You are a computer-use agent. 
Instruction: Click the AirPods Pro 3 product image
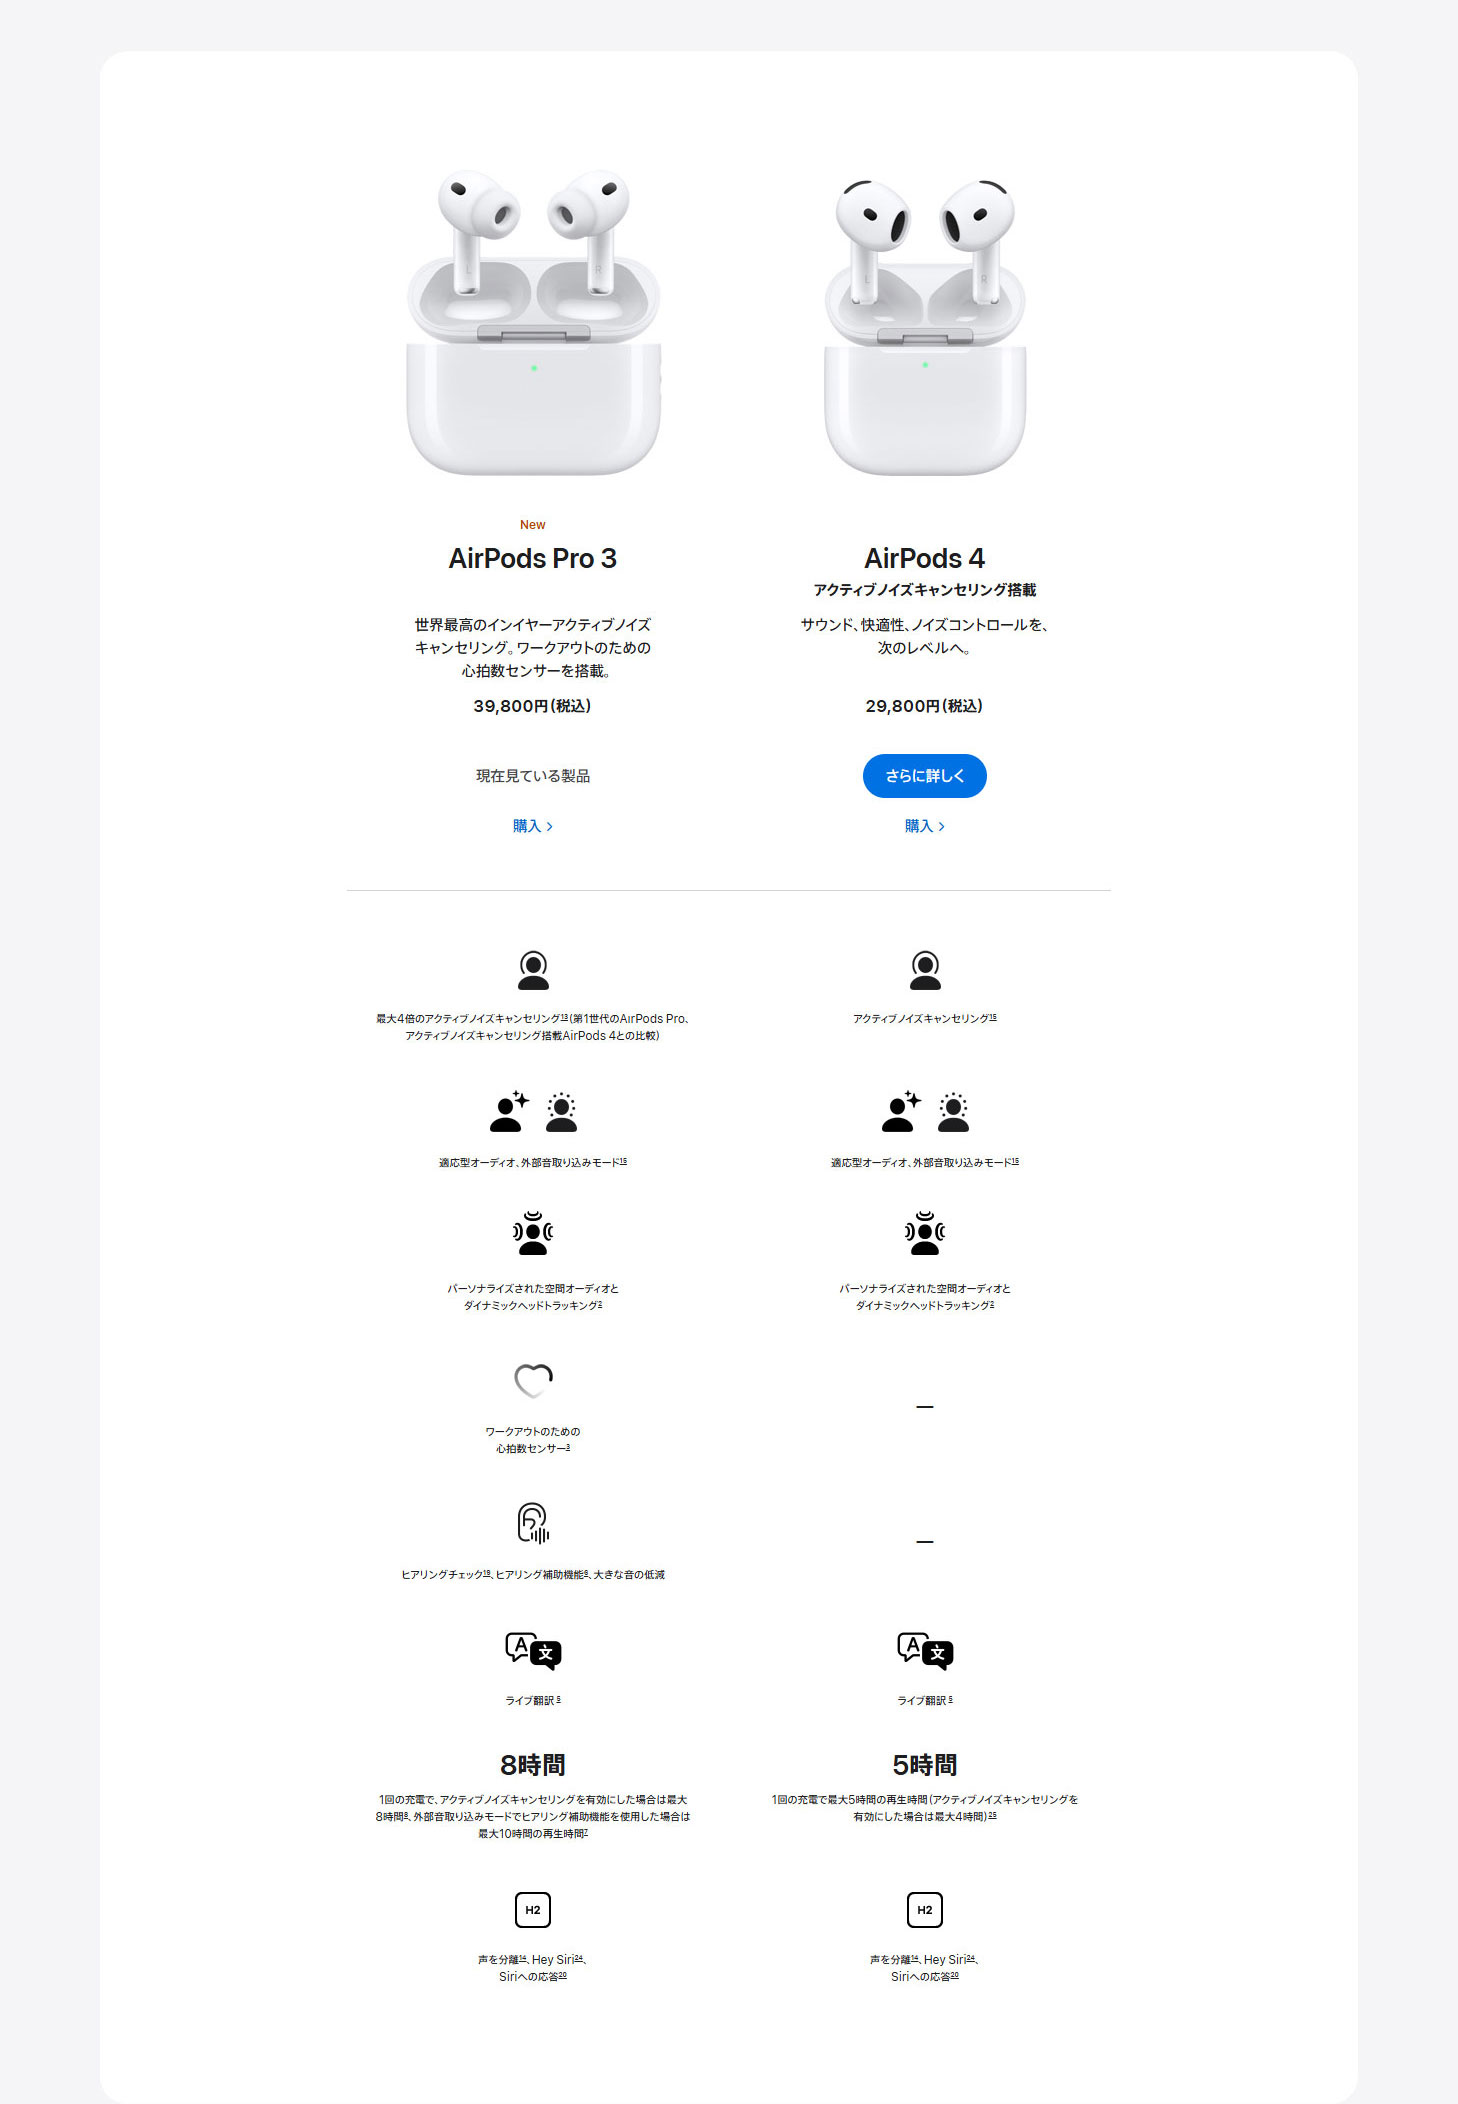[533, 322]
